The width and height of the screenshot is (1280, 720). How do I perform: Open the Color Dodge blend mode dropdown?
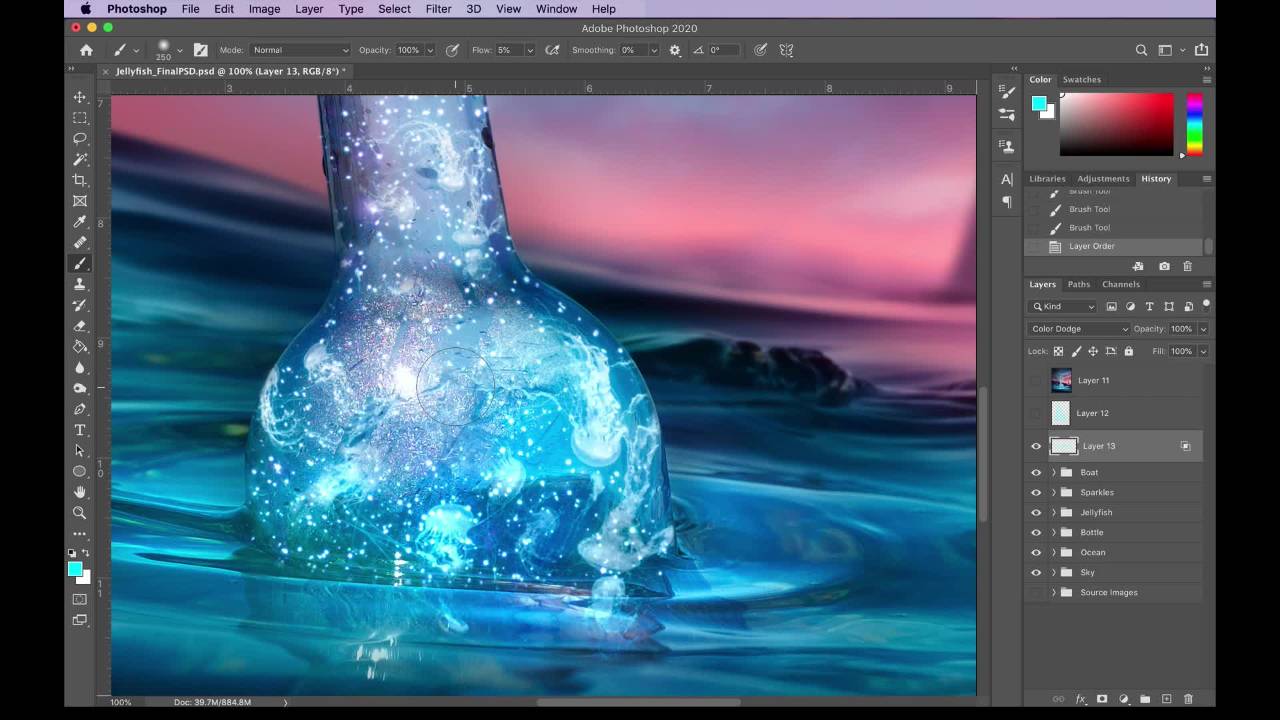coord(1078,329)
